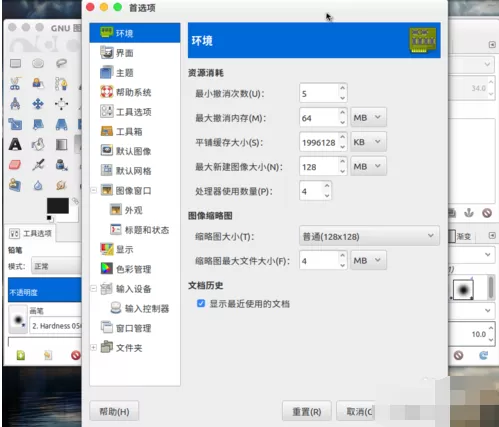Viewport: 499px width, 427px height.
Task: Click the anchor layer icon in right dock
Action: tap(469, 213)
